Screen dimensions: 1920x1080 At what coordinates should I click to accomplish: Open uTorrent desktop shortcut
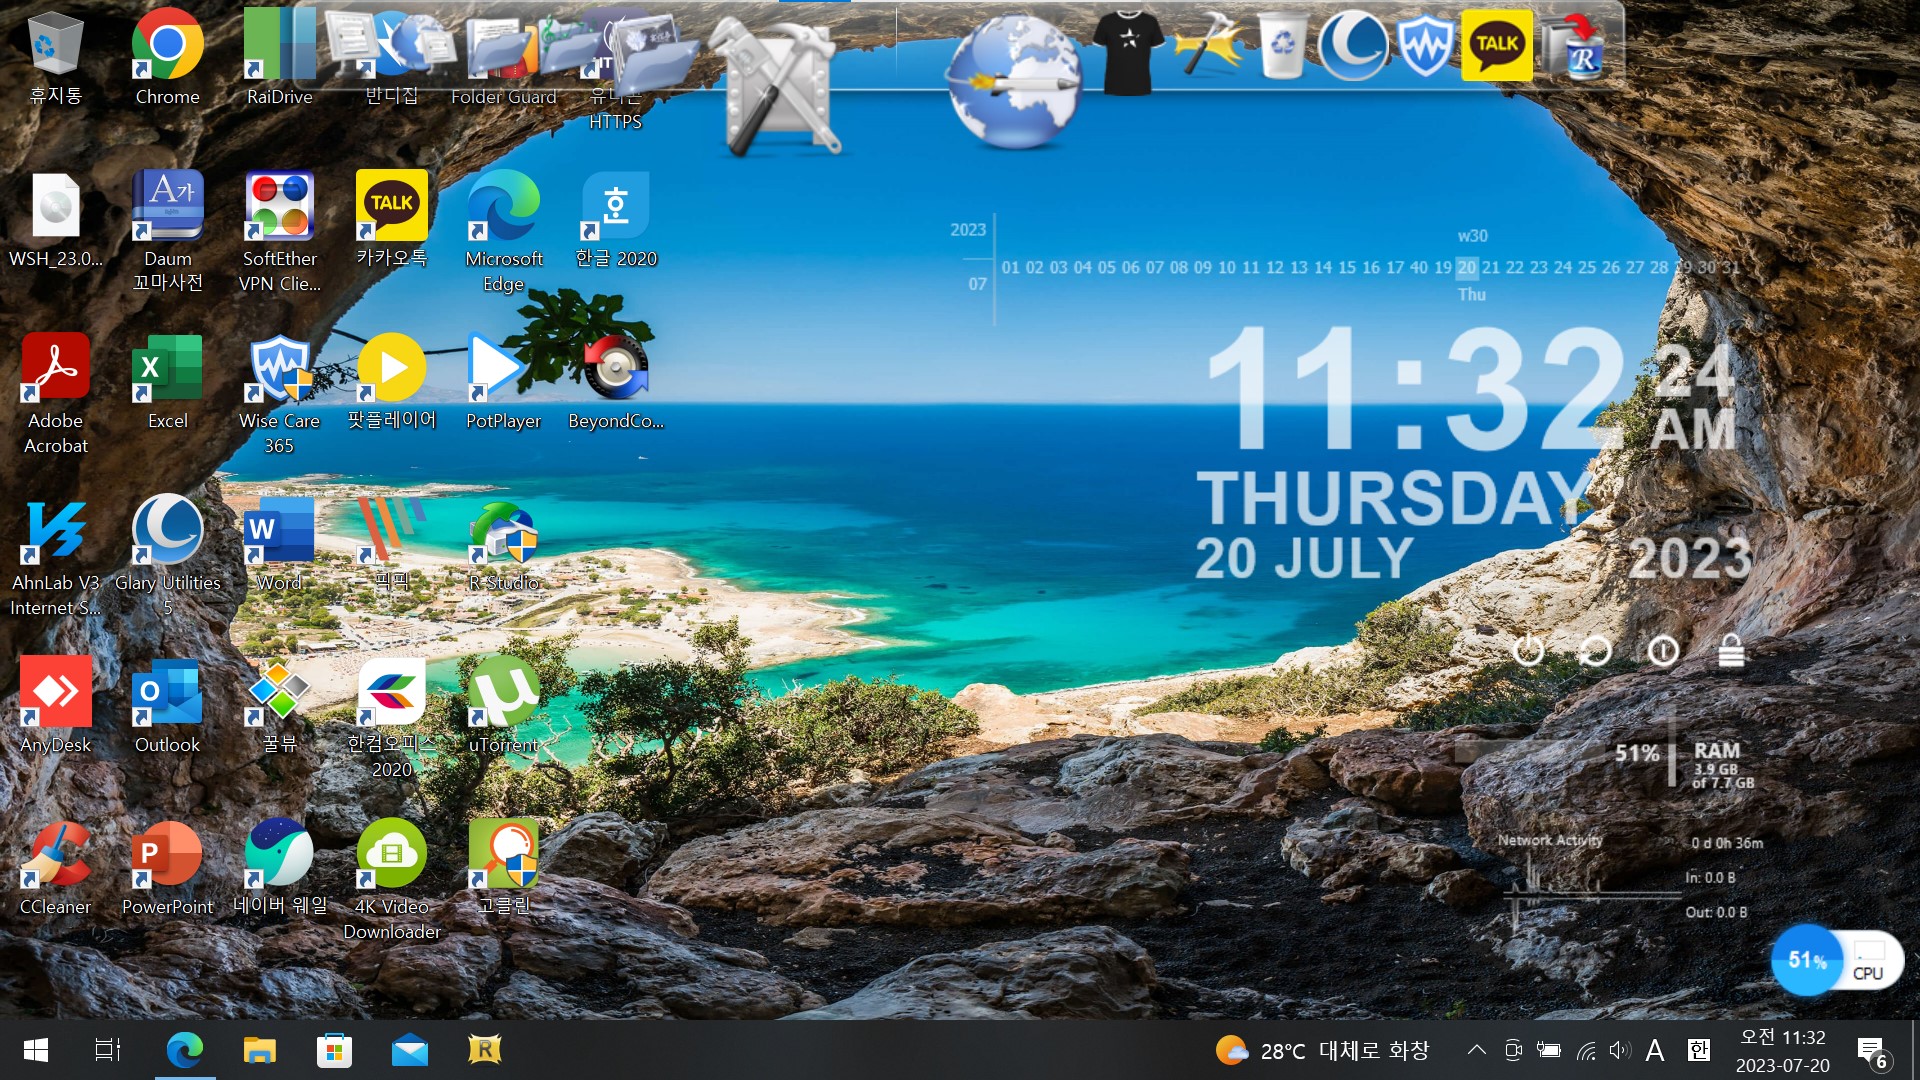[x=503, y=692]
